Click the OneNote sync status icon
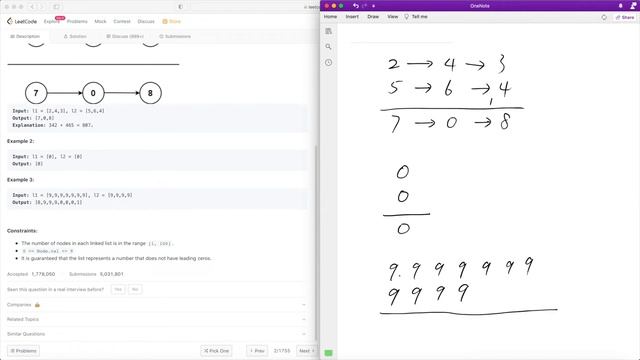This screenshot has height=360, width=640. pos(604,17)
